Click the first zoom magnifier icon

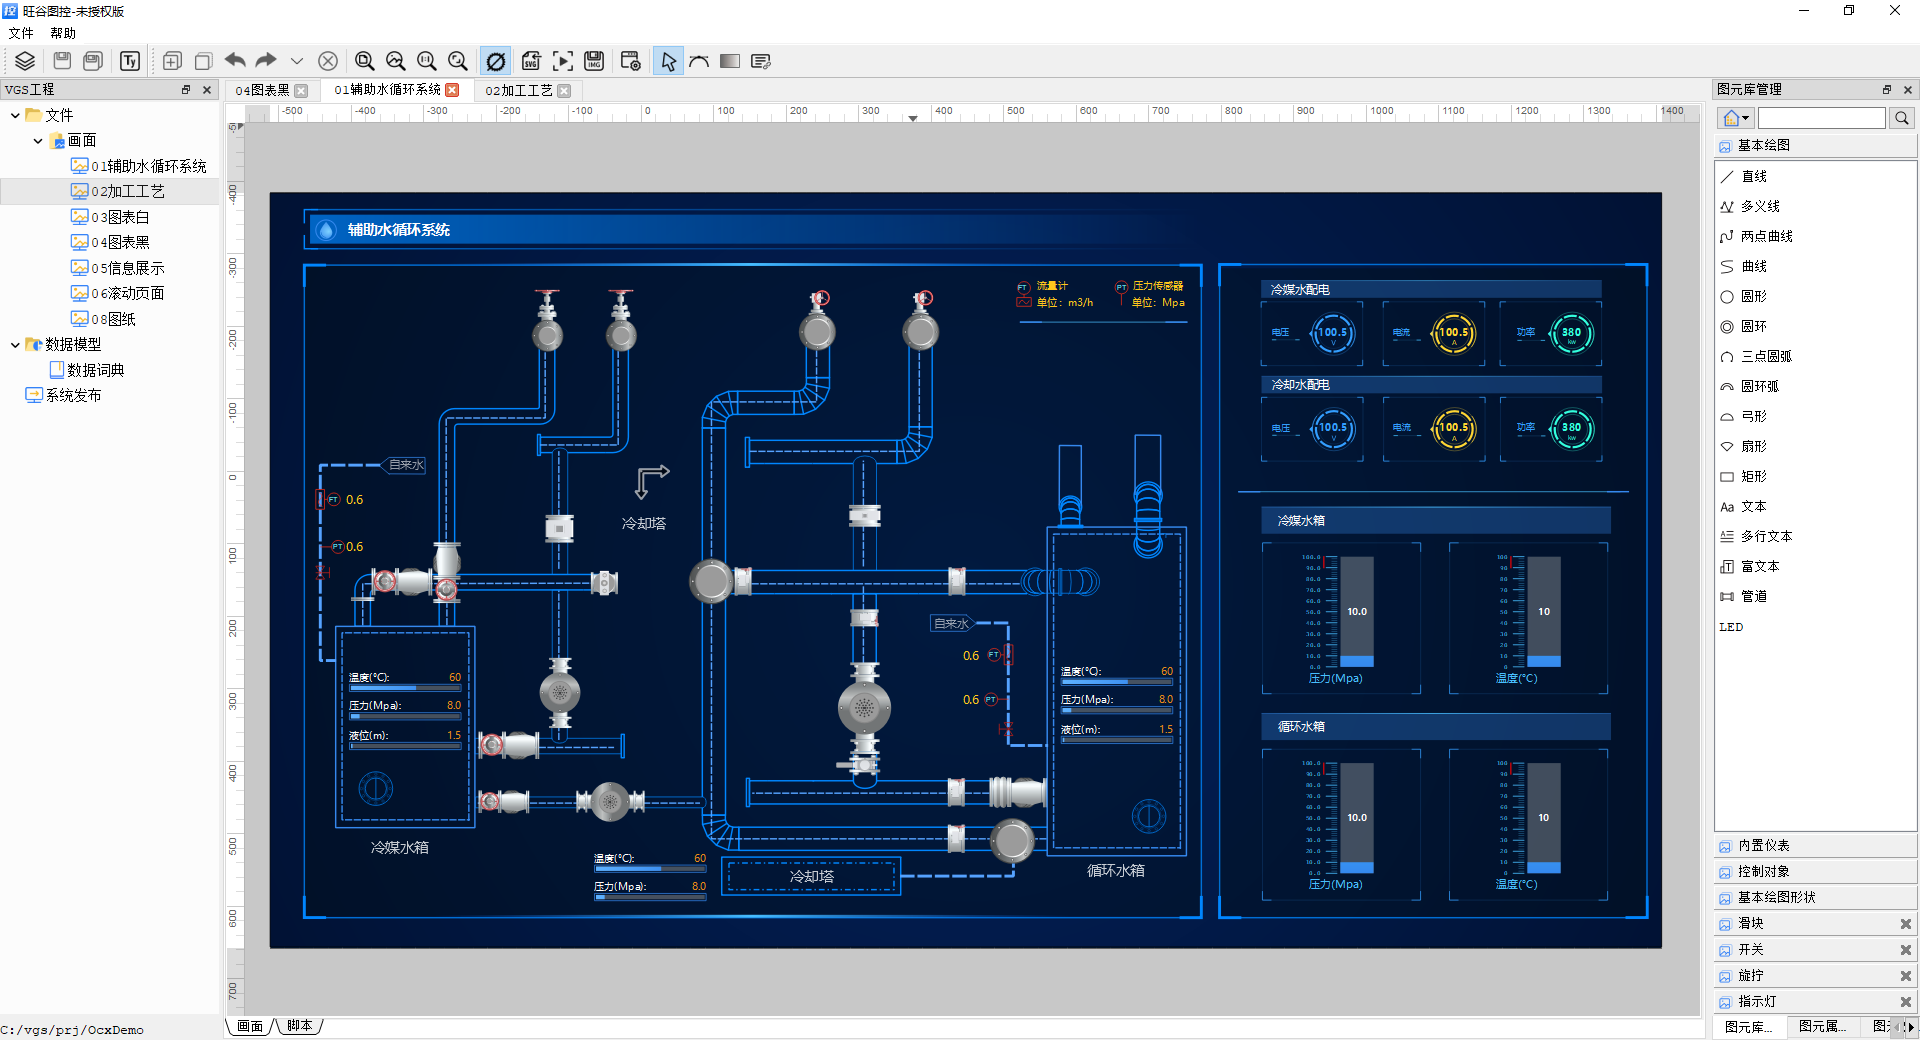pyautogui.click(x=365, y=61)
